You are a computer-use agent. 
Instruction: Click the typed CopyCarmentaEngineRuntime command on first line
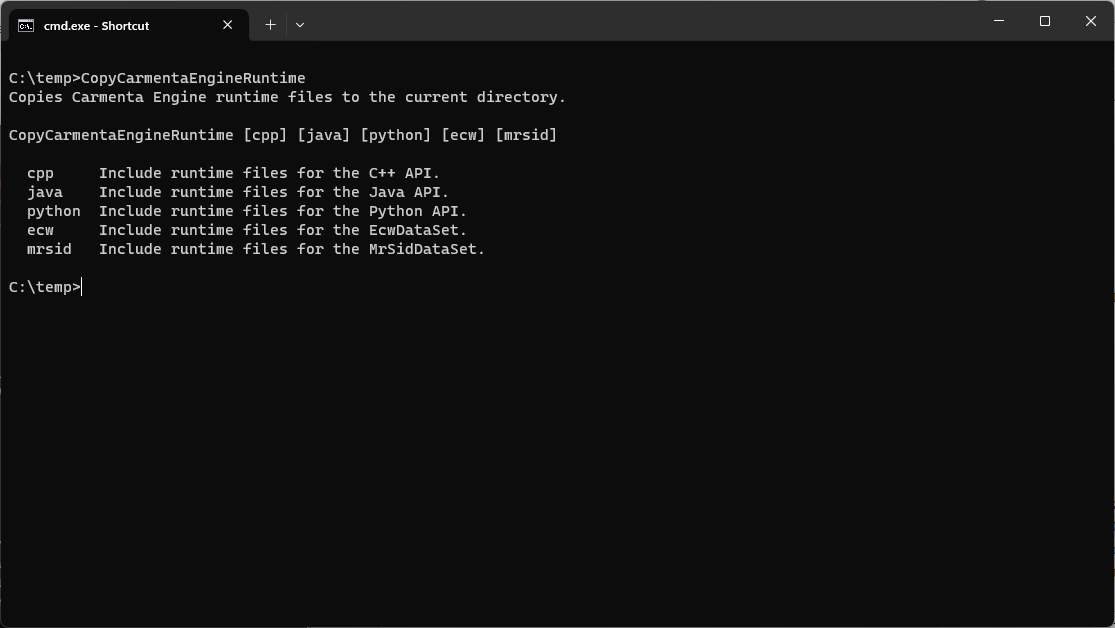193,78
